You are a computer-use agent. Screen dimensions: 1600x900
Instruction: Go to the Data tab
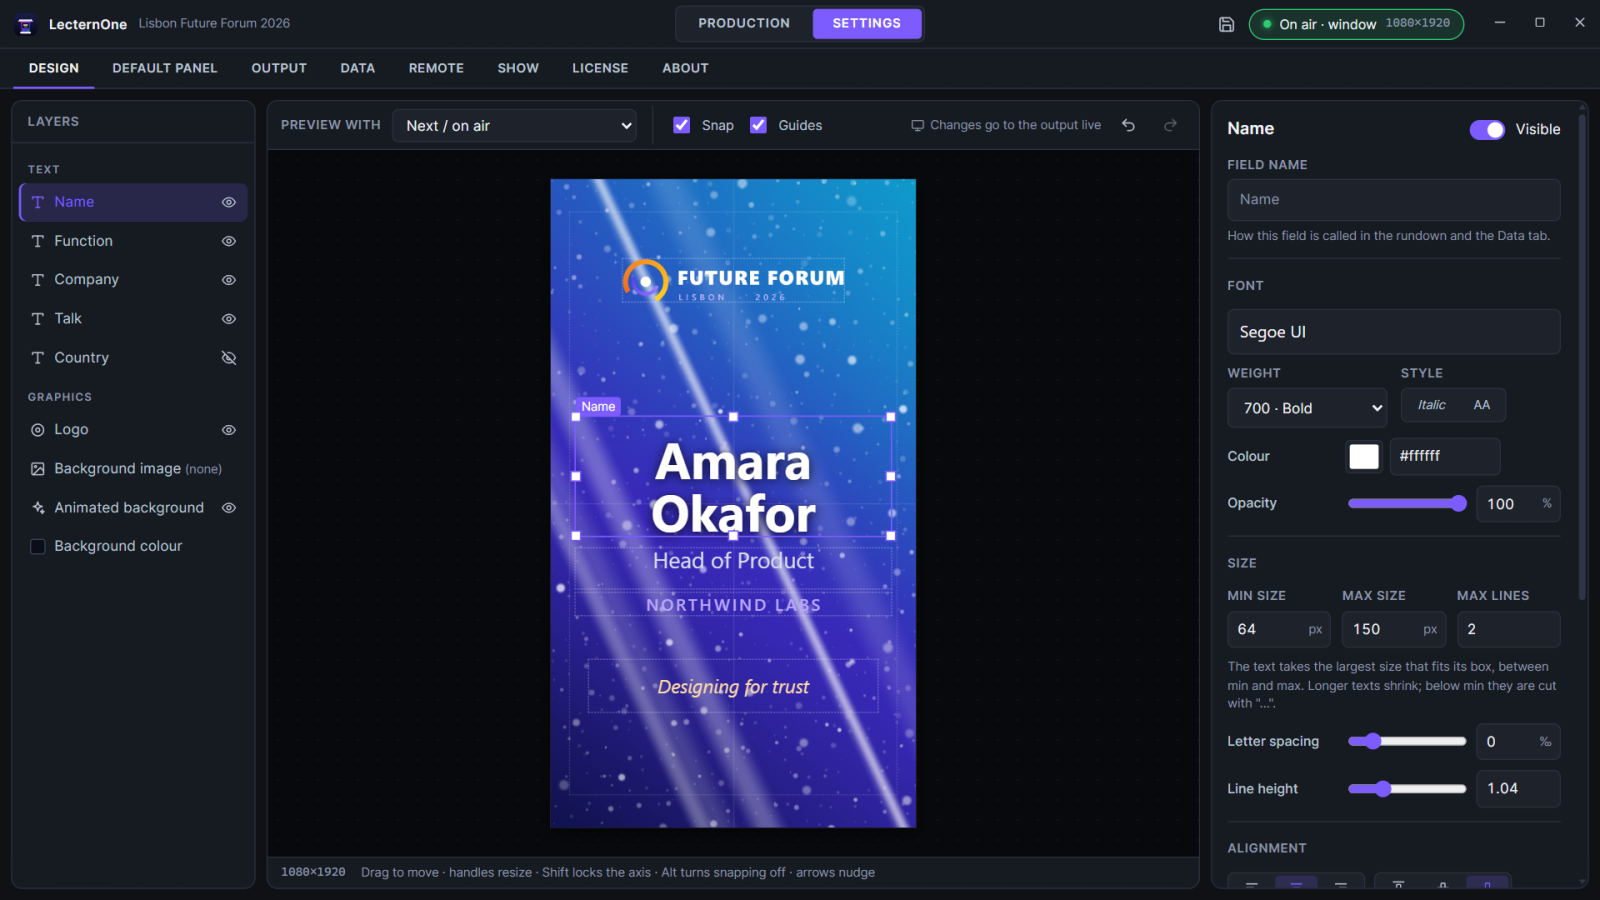click(x=358, y=68)
